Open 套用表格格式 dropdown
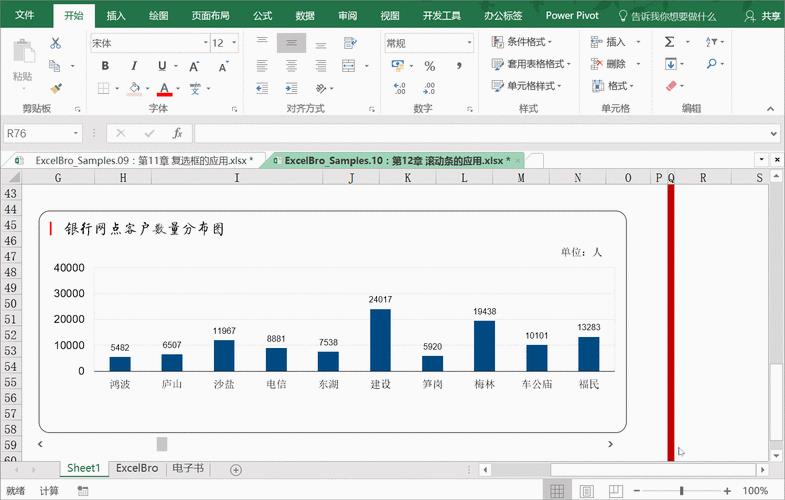 point(531,64)
